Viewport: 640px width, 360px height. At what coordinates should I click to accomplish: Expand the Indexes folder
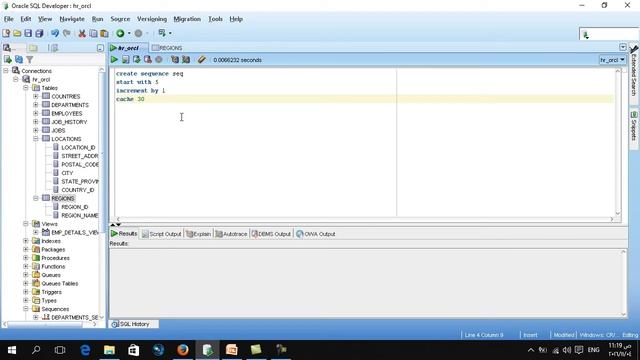click(x=26, y=241)
